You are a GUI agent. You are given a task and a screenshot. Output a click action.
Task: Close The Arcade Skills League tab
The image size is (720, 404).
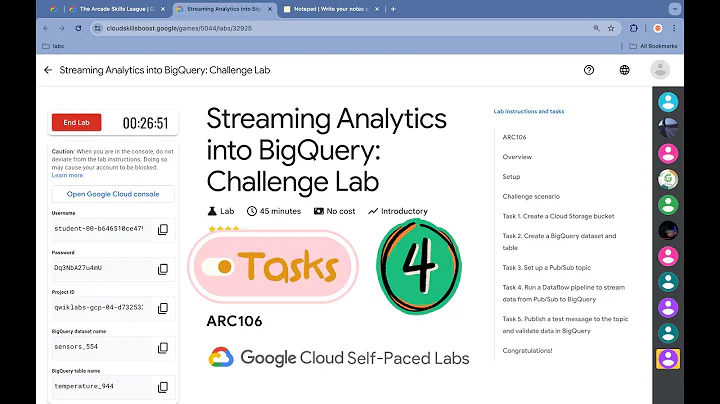click(x=163, y=9)
